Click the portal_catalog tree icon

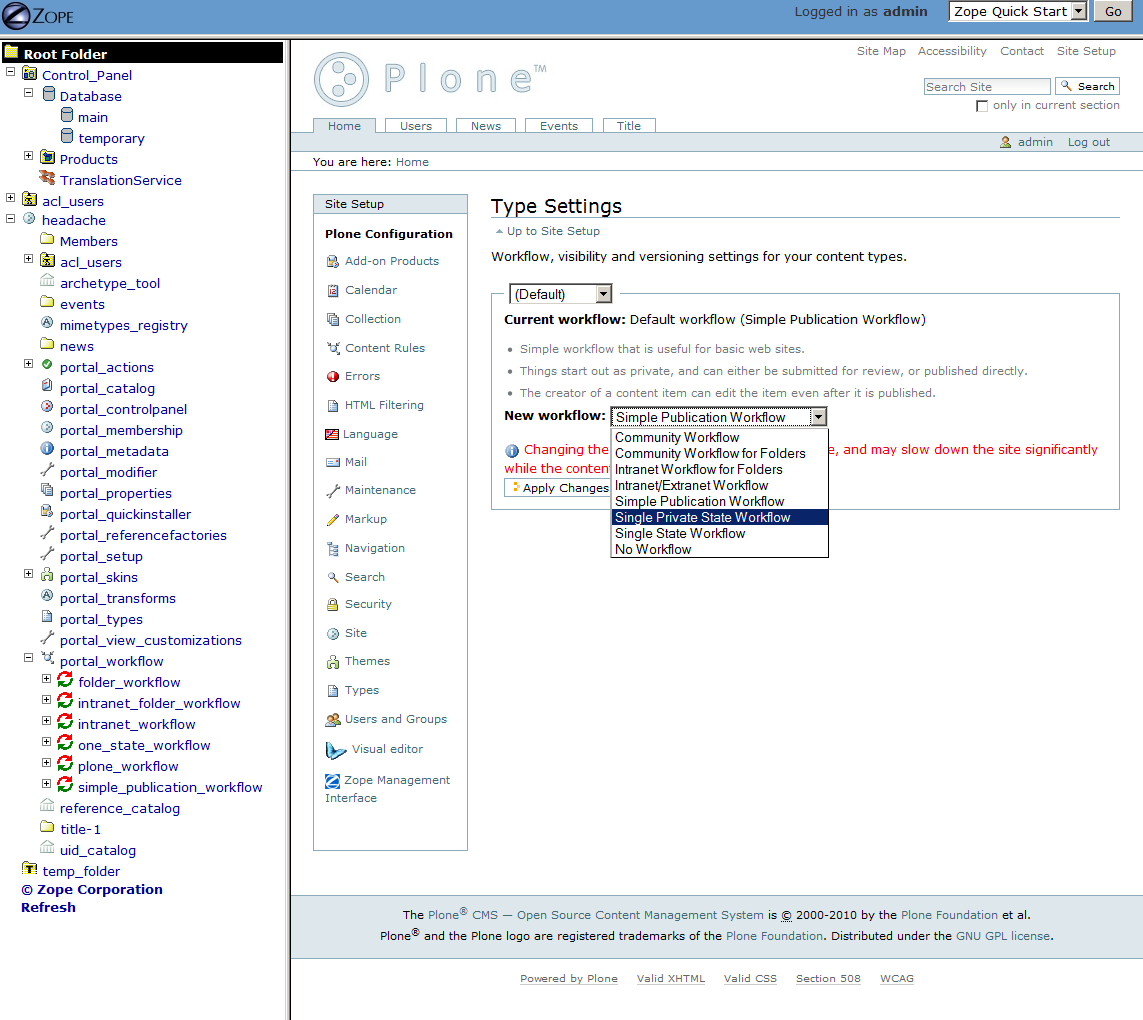(x=47, y=386)
